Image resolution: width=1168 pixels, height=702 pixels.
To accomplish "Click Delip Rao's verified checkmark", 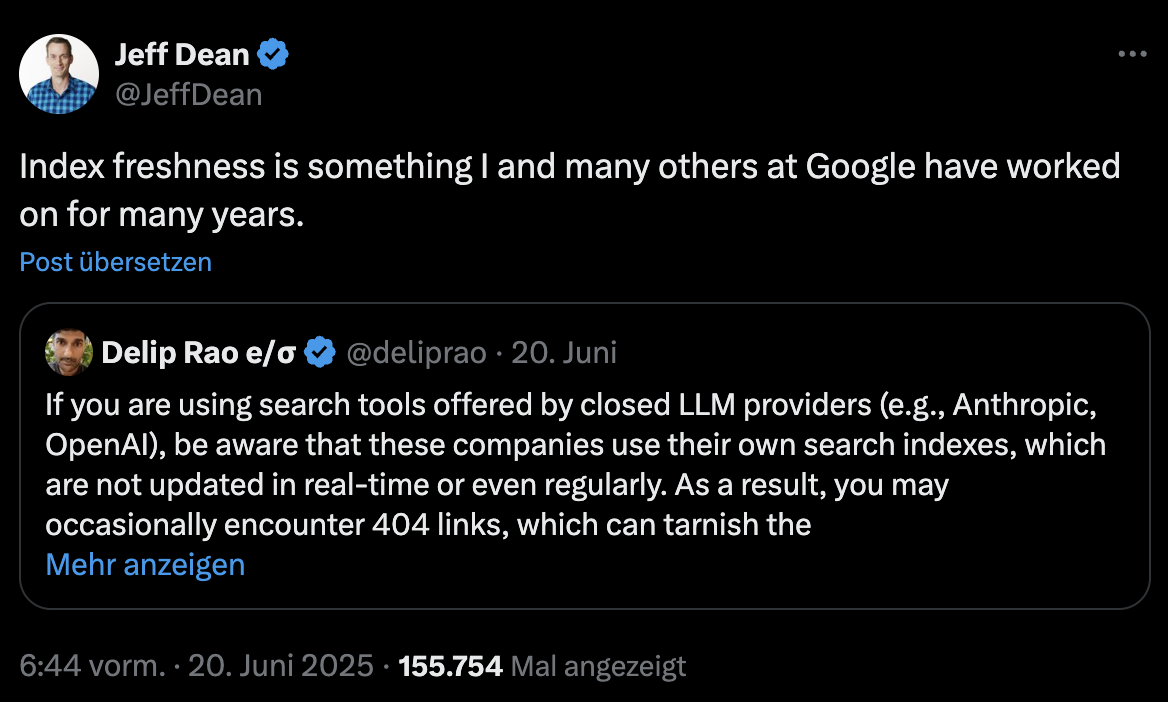I will pyautogui.click(x=319, y=351).
